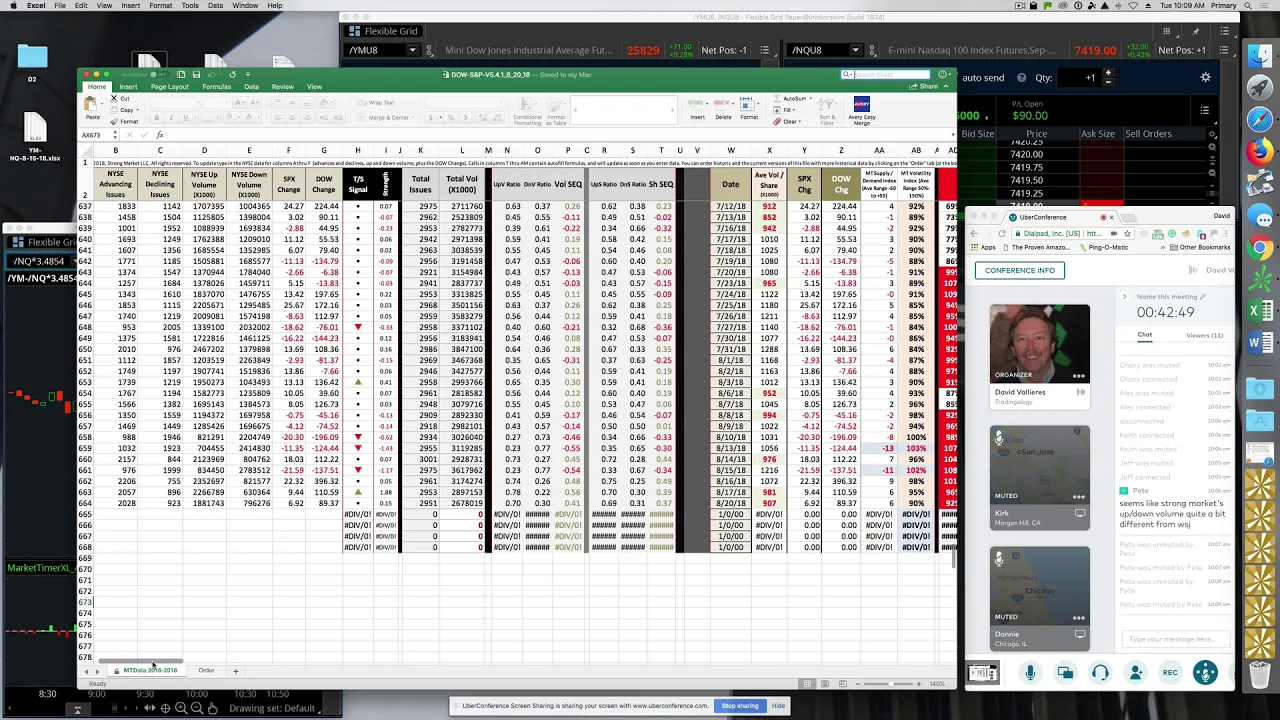Expand the meeting panel chevron in UberConference
This screenshot has width=1280, height=720.
pos(1124,297)
